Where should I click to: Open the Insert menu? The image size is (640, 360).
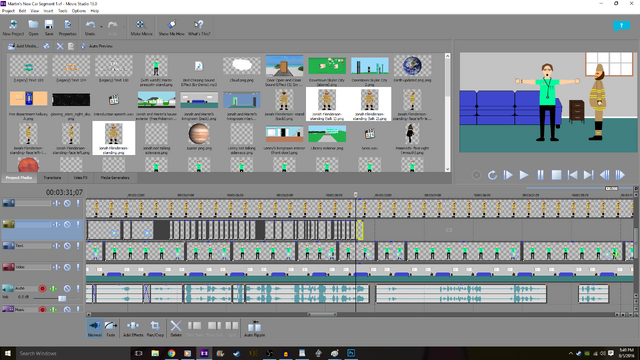48,11
